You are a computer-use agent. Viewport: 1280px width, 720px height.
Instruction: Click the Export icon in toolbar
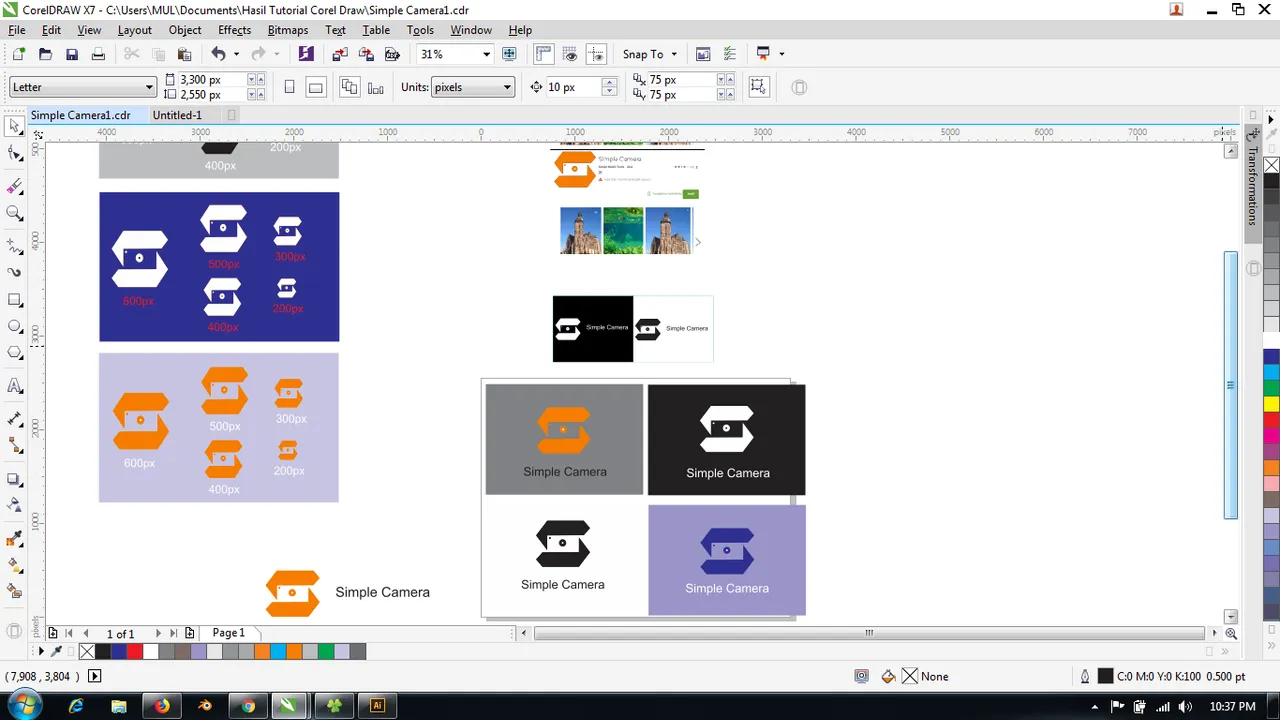[366, 54]
